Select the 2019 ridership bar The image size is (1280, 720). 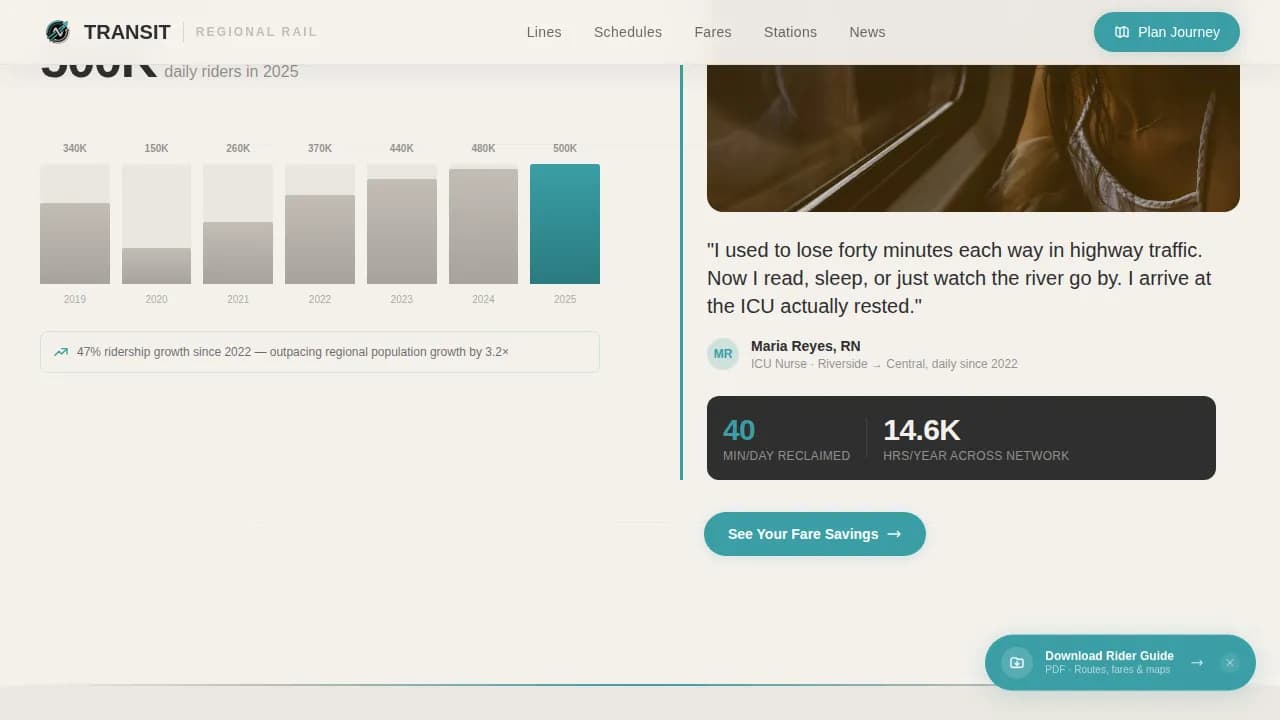[x=75, y=243]
